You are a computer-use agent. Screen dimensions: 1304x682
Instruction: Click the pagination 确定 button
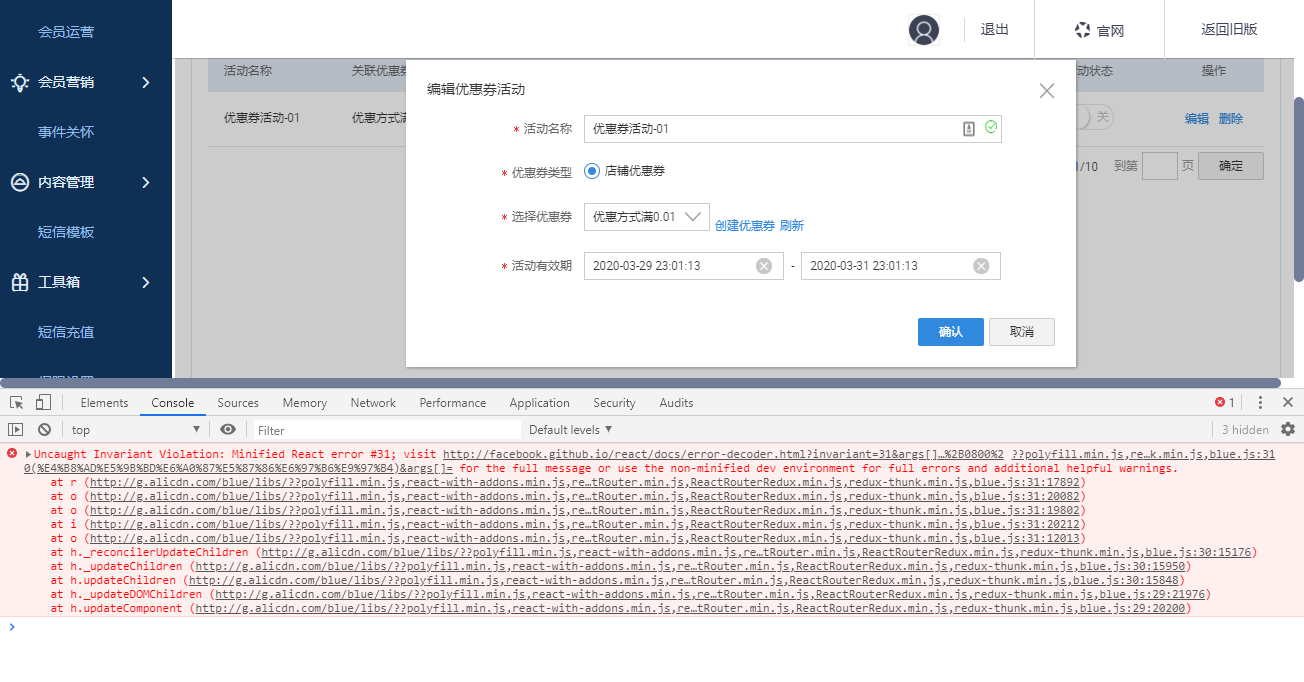pos(1231,166)
